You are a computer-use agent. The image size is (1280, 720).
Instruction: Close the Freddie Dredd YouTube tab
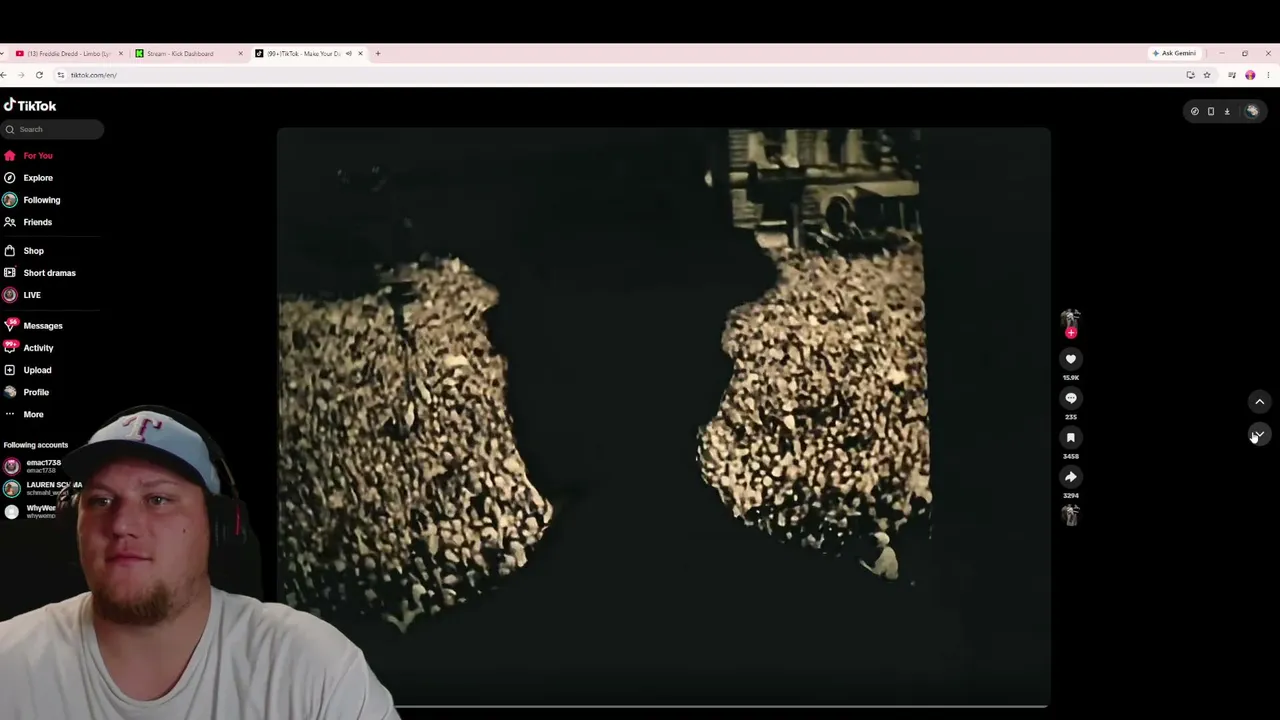(x=121, y=54)
